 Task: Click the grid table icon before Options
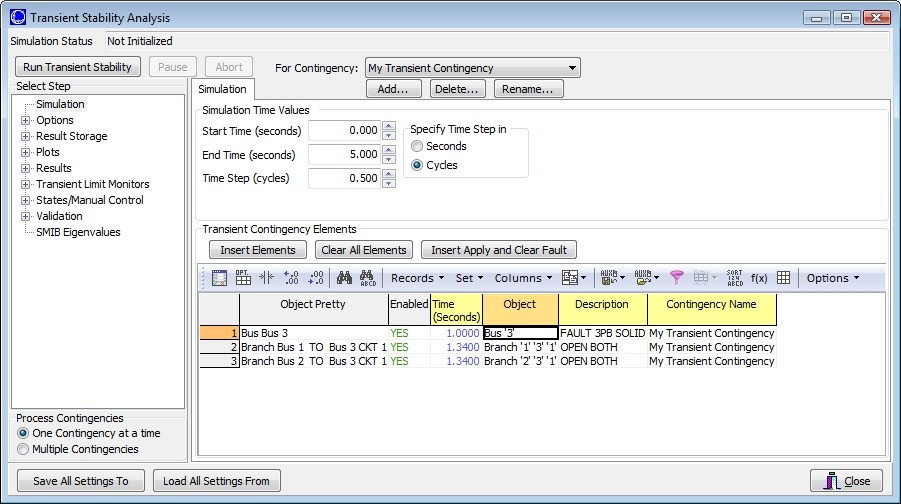(783, 278)
